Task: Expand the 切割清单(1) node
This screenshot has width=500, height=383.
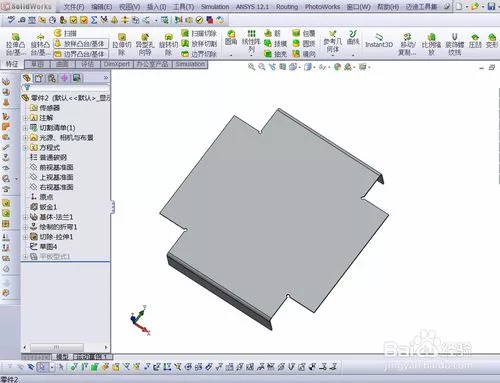Action: (x=25, y=128)
